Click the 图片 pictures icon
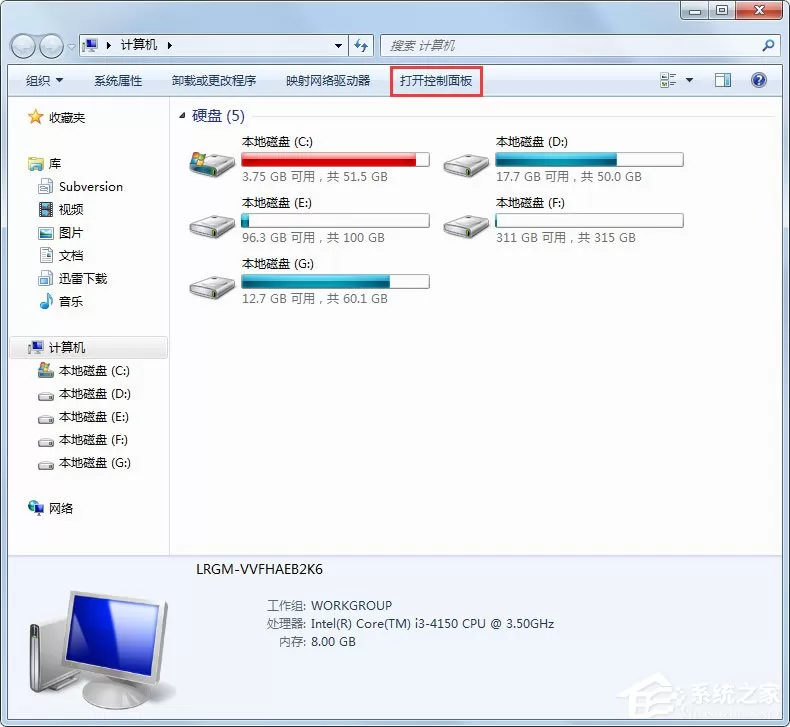This screenshot has width=790, height=727. point(46,233)
